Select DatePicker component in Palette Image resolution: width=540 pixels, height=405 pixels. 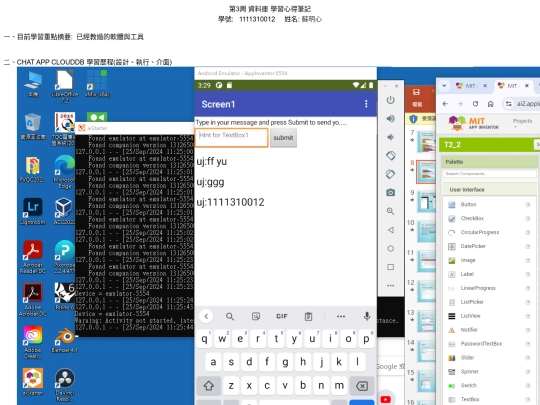coord(473,246)
